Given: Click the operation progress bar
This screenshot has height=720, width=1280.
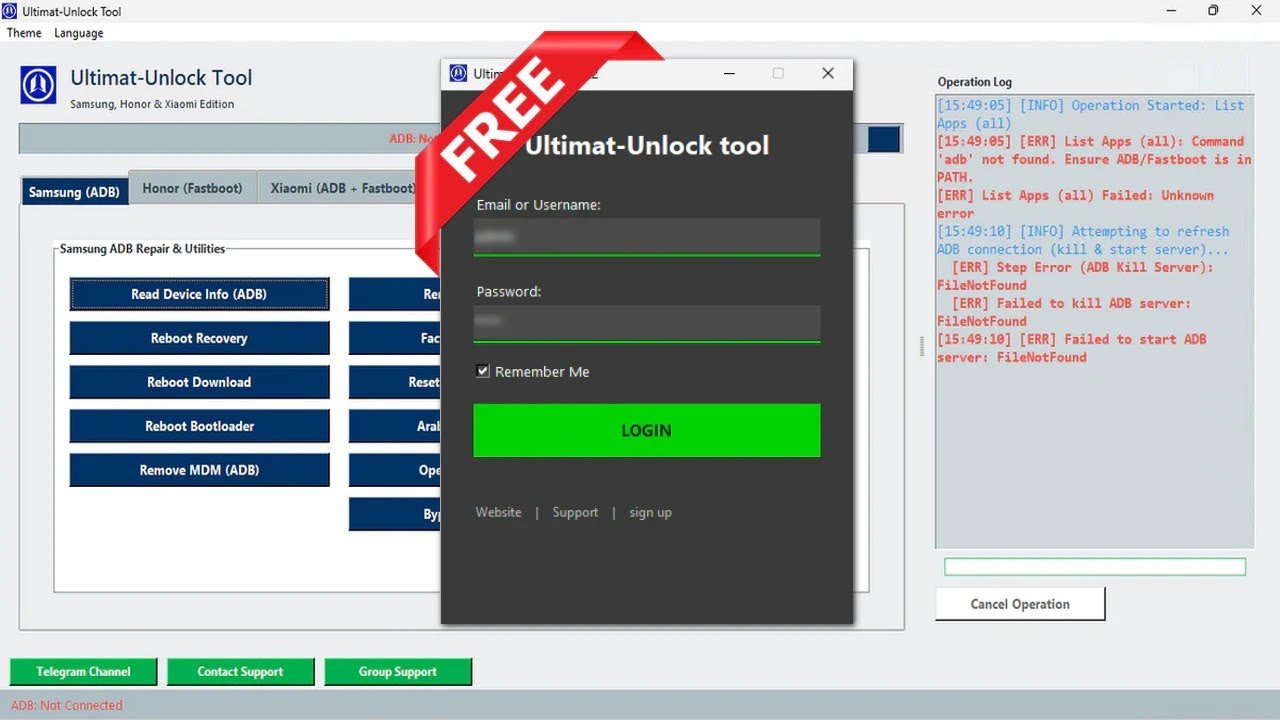Looking at the screenshot, I should (1095, 567).
